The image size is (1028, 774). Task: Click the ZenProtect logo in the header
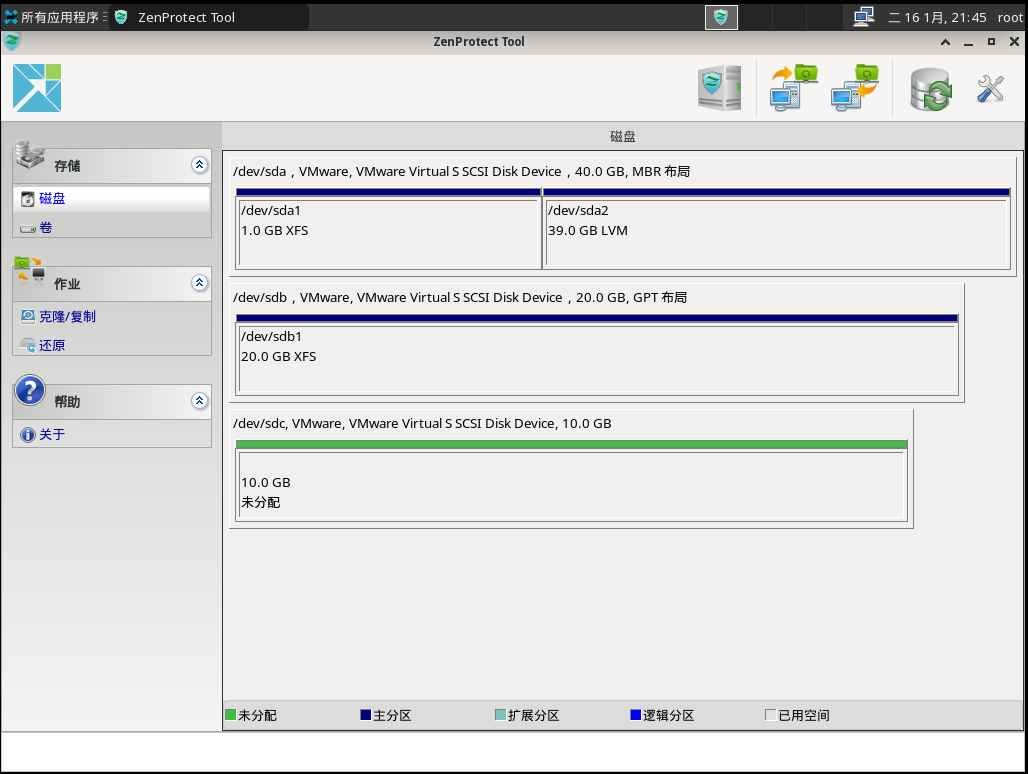click(37, 88)
